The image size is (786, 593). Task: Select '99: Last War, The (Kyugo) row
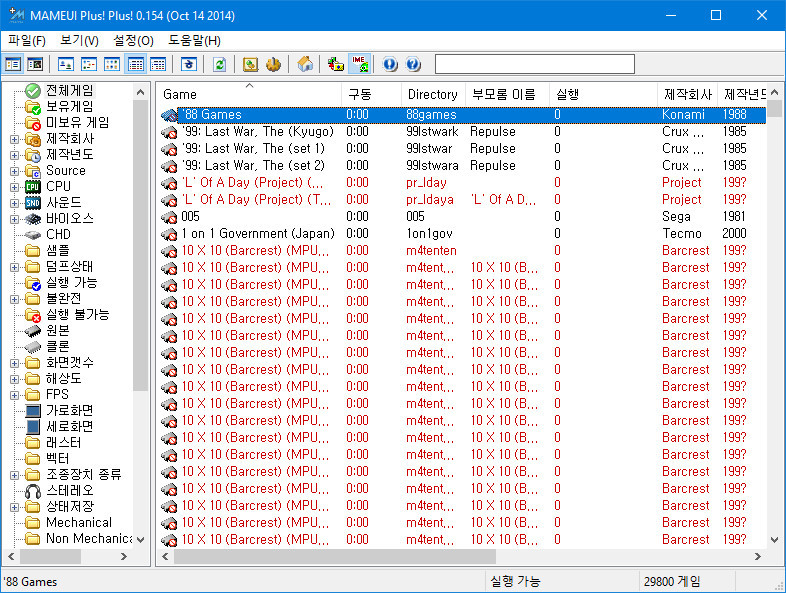tap(461, 132)
